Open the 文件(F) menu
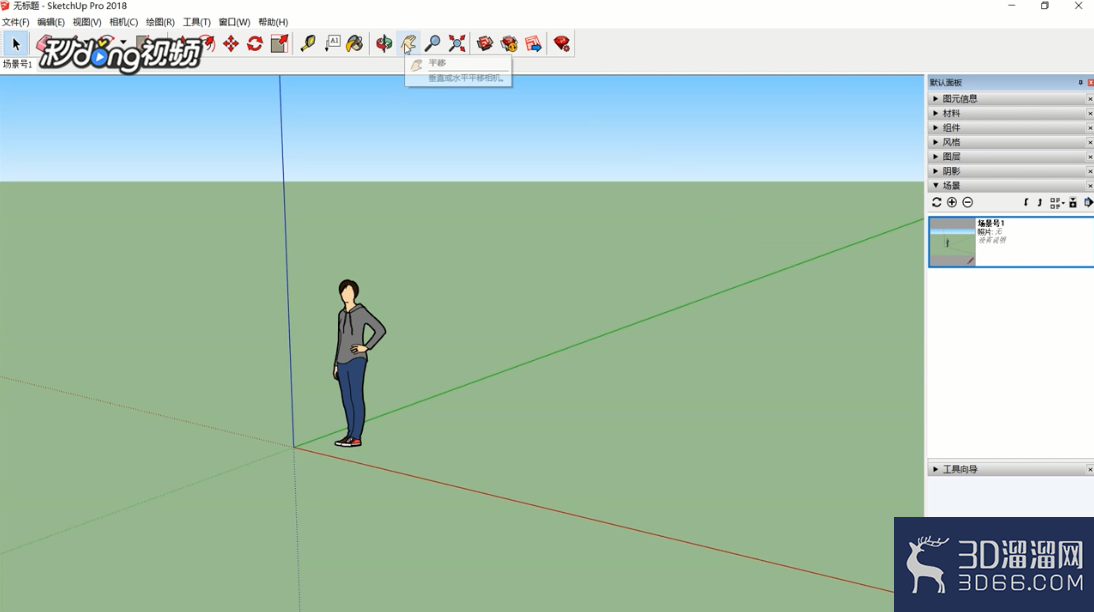The height and width of the screenshot is (612, 1094). tap(15, 22)
